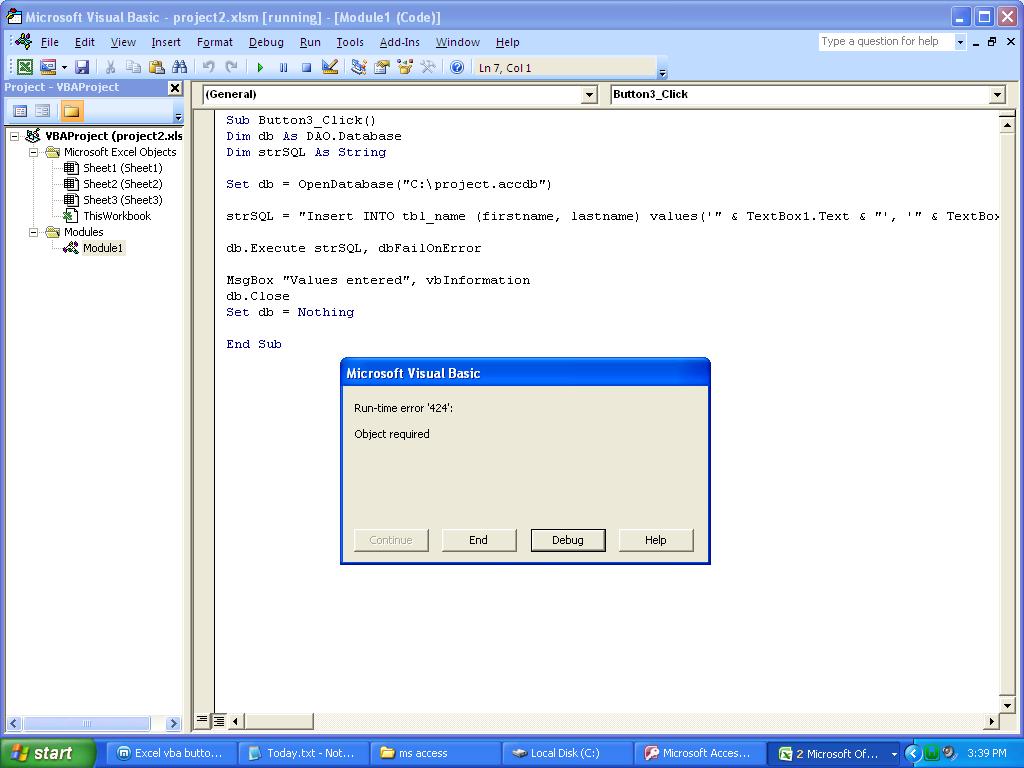Switch to Procedure View in code window
1024x768 pixels.
tap(202, 720)
